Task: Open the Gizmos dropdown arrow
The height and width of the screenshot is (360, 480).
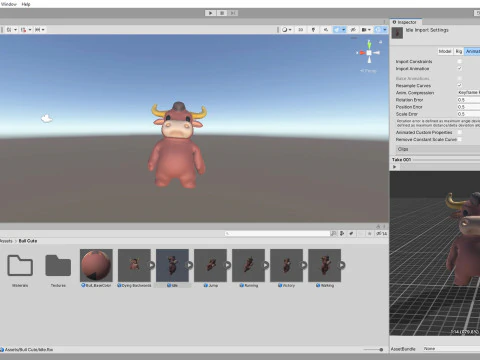Action: pyautogui.click(x=385, y=30)
